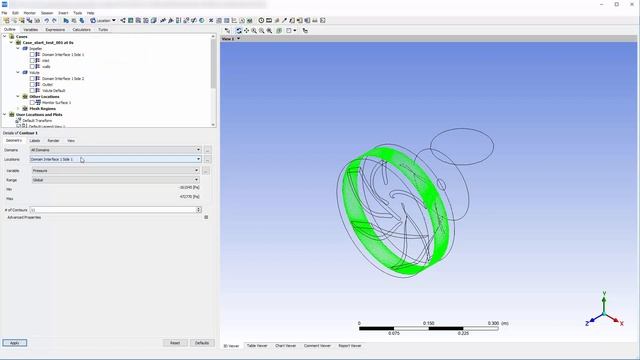Check Impeller's Domain Interface 1 Side 1 box
The image size is (640, 360).
(x=32, y=54)
